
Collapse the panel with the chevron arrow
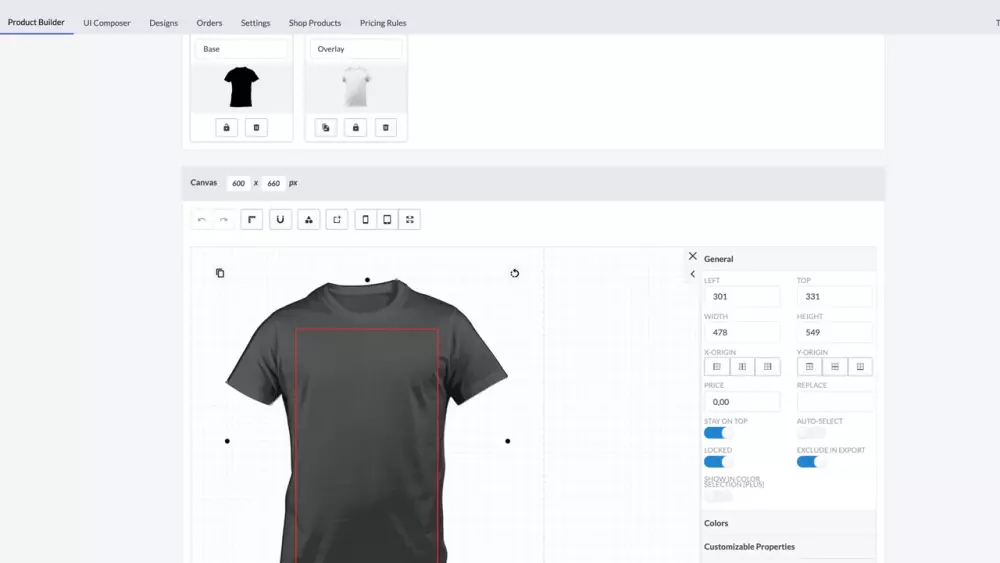pyautogui.click(x=693, y=274)
